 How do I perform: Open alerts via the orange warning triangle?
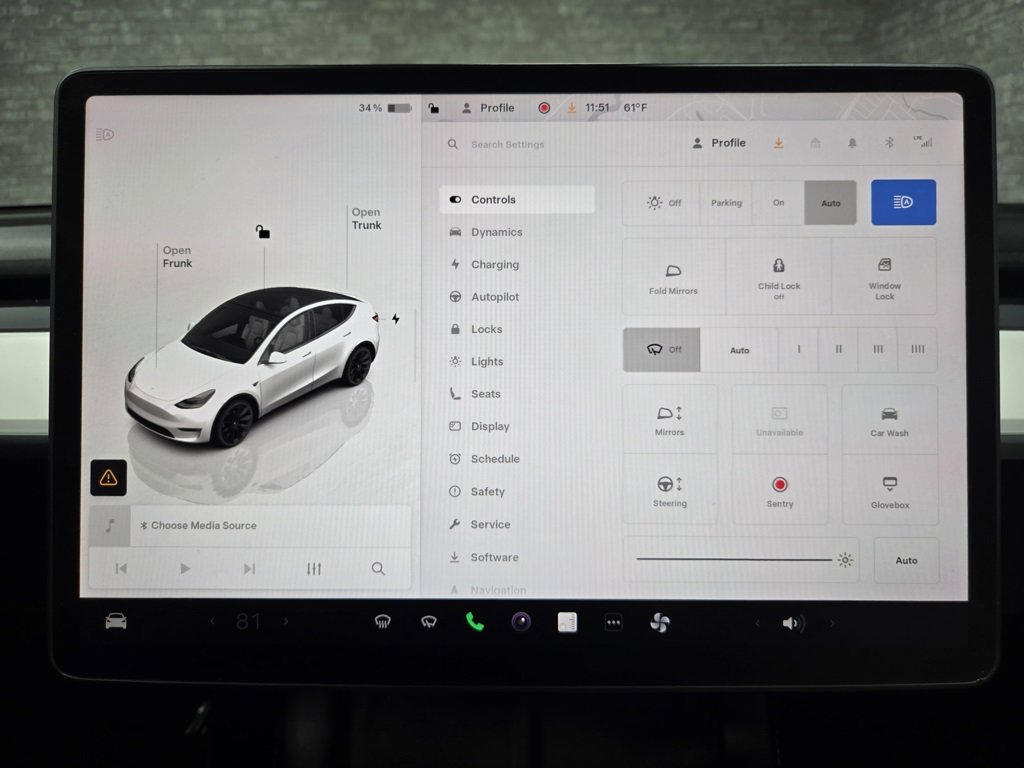[x=108, y=477]
